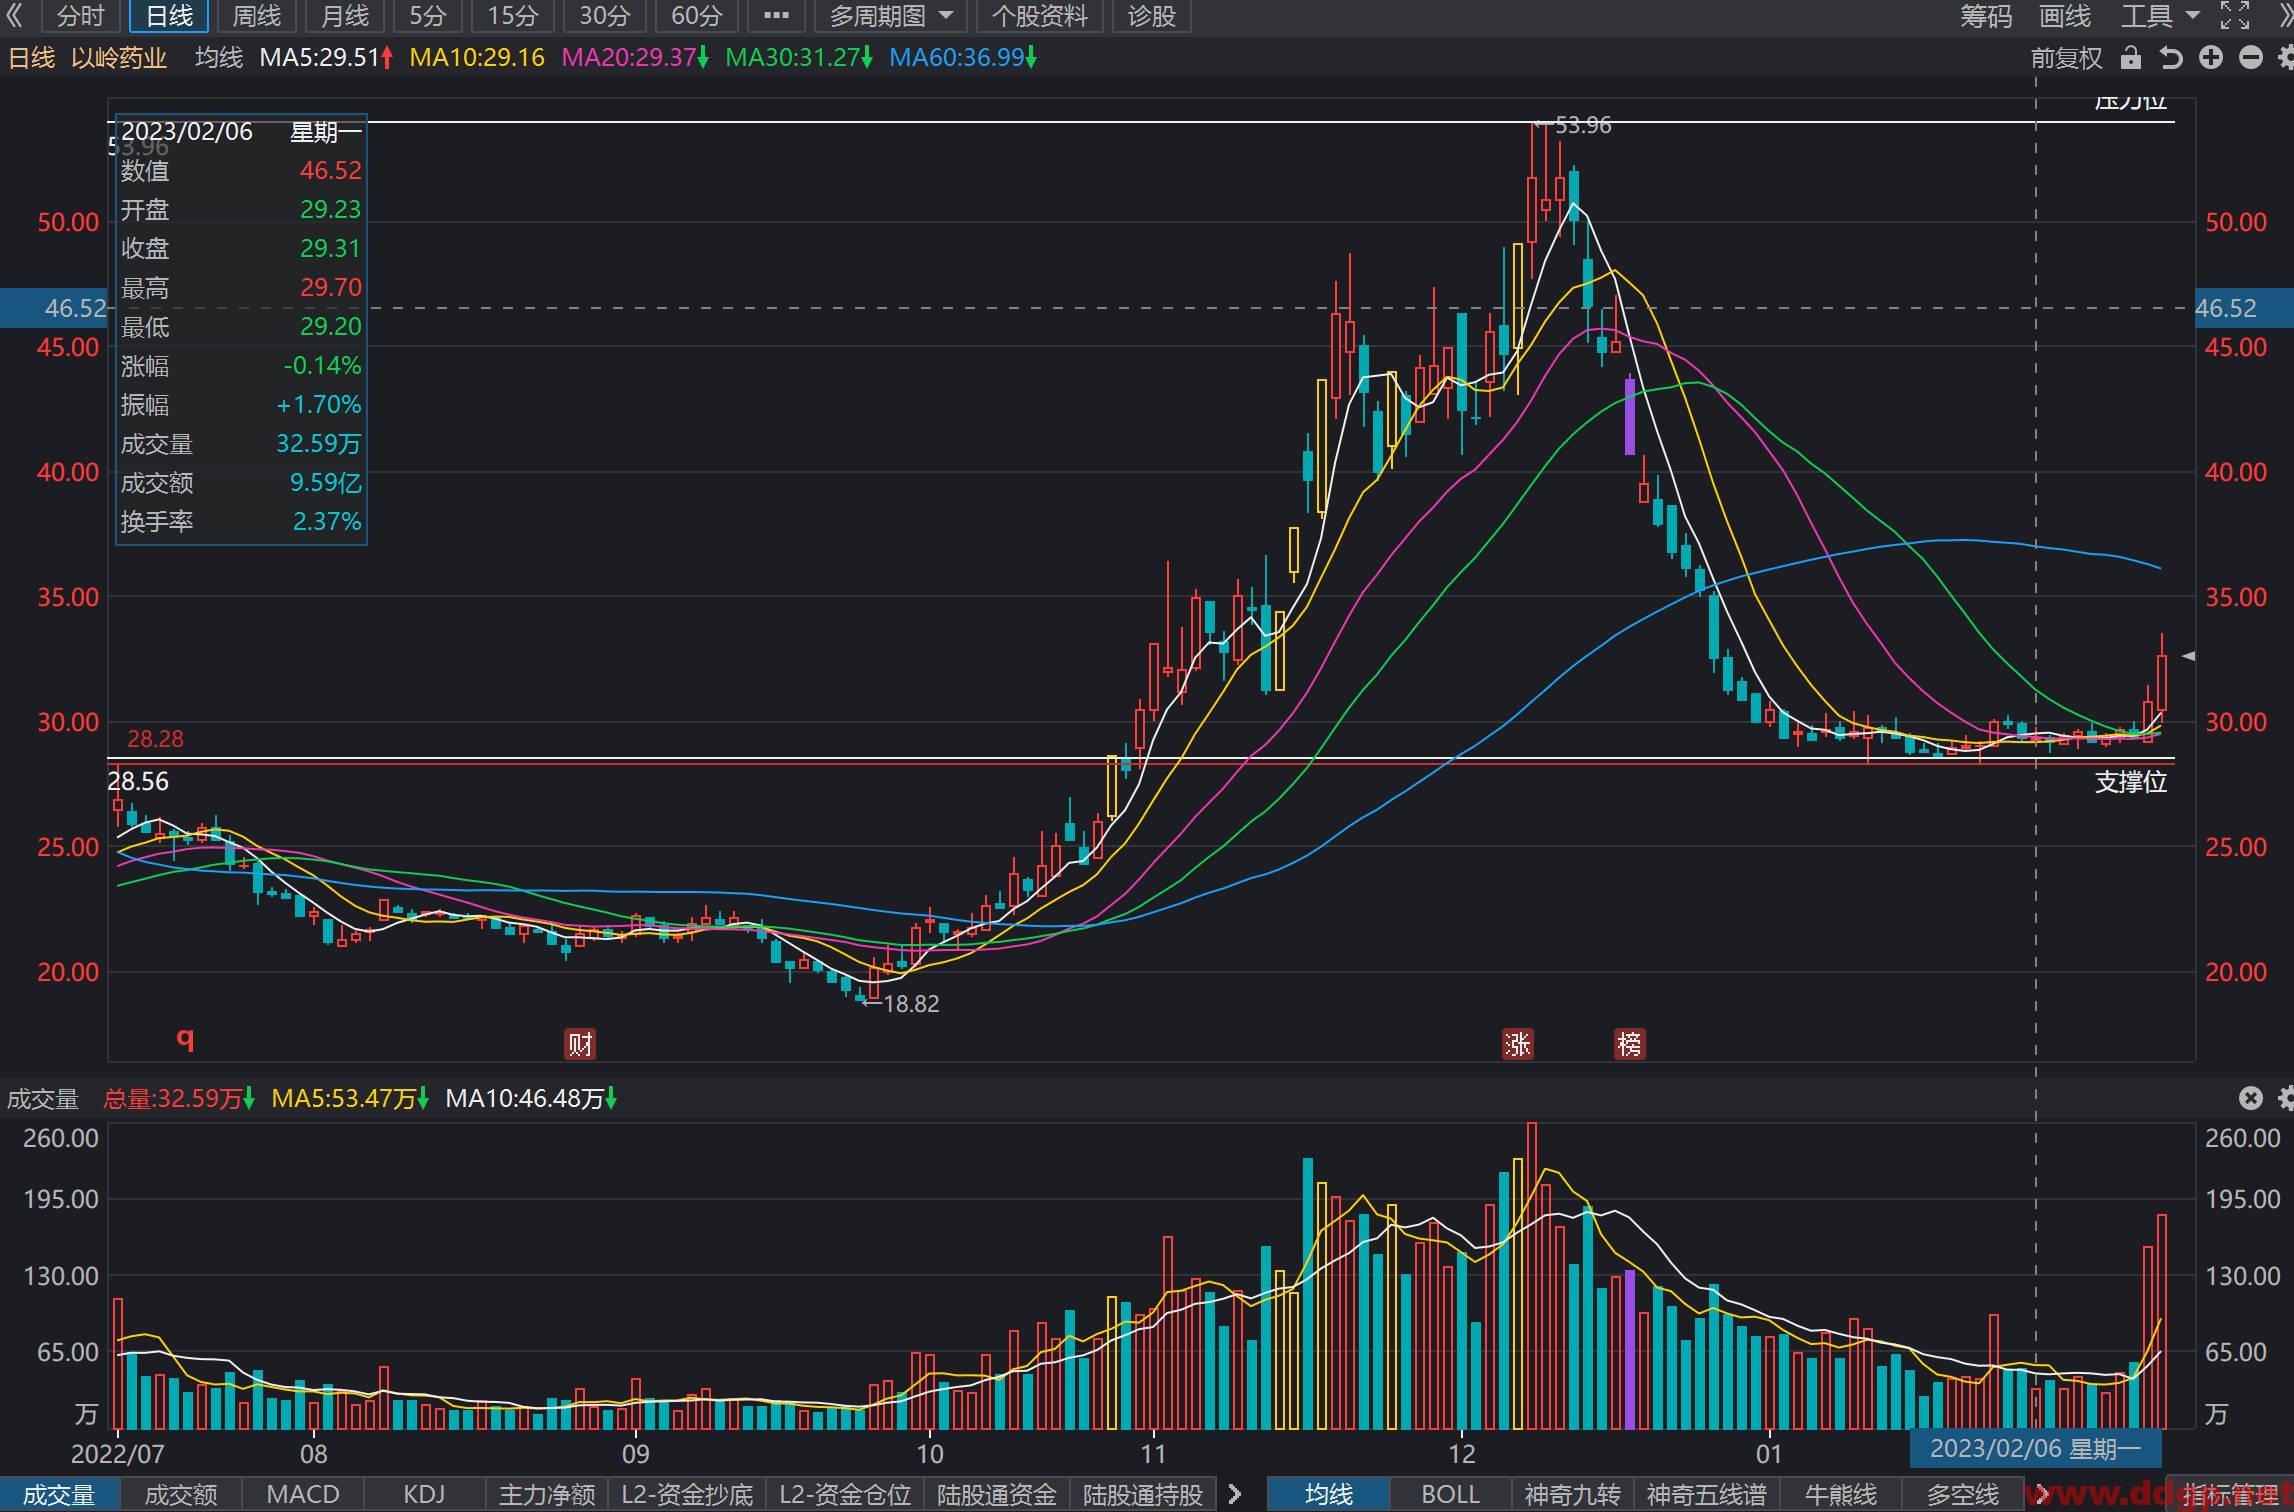Select the BOLL overlay tab
The width and height of the screenshot is (2294, 1512).
click(x=1450, y=1494)
